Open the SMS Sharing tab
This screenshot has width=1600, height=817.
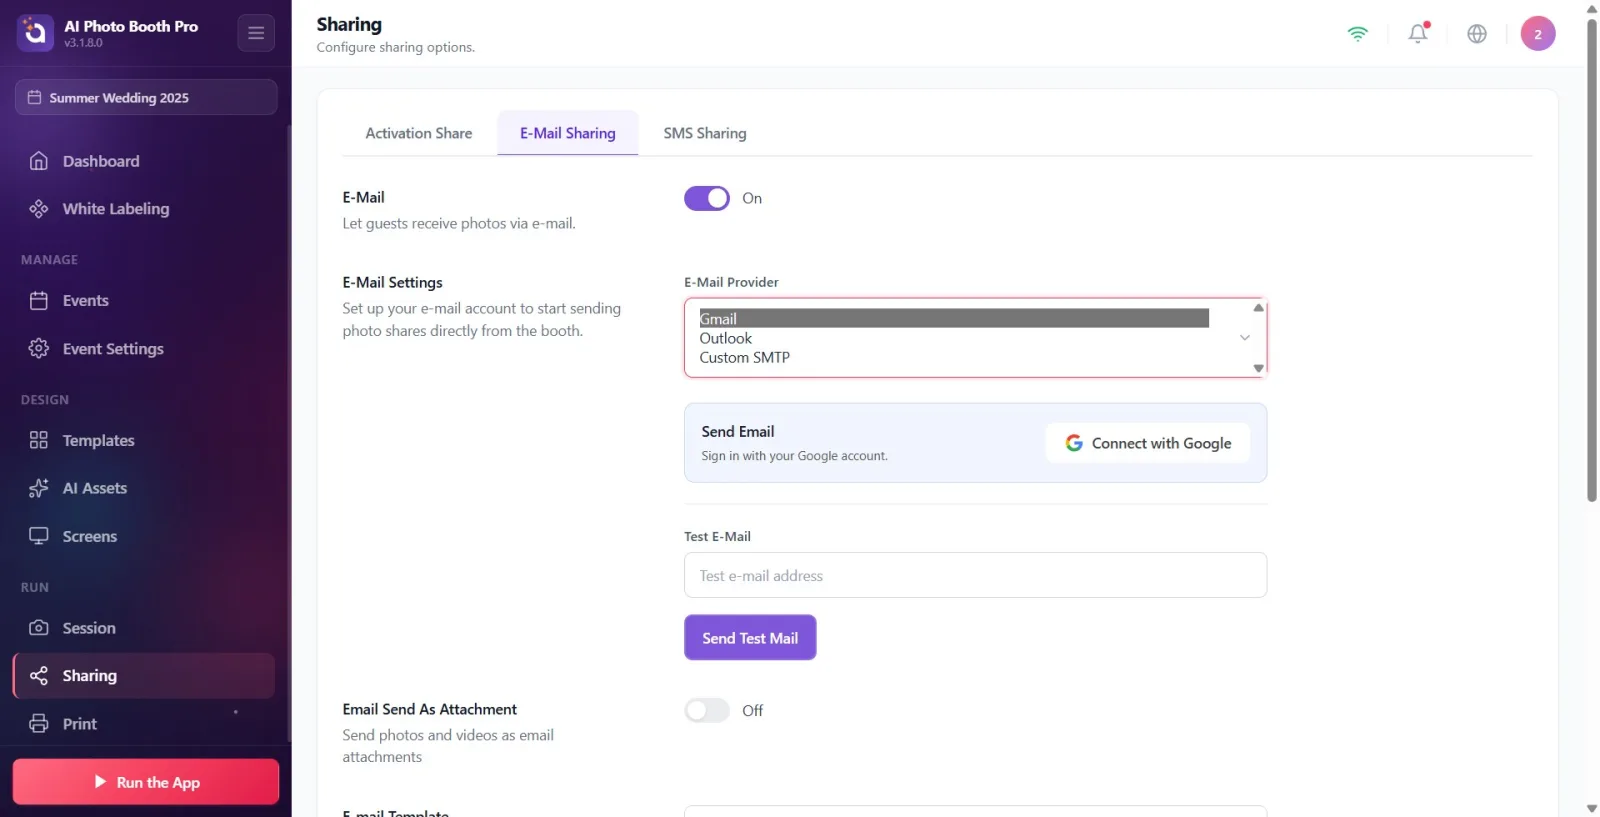click(705, 133)
